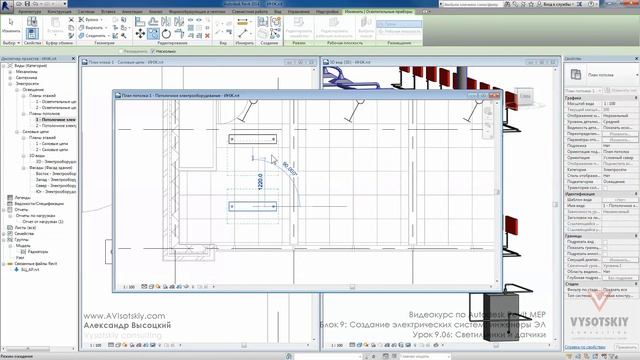This screenshot has width=640, height=360.
Task: Click the highlighted Copy tool icon
Action: (153, 33)
